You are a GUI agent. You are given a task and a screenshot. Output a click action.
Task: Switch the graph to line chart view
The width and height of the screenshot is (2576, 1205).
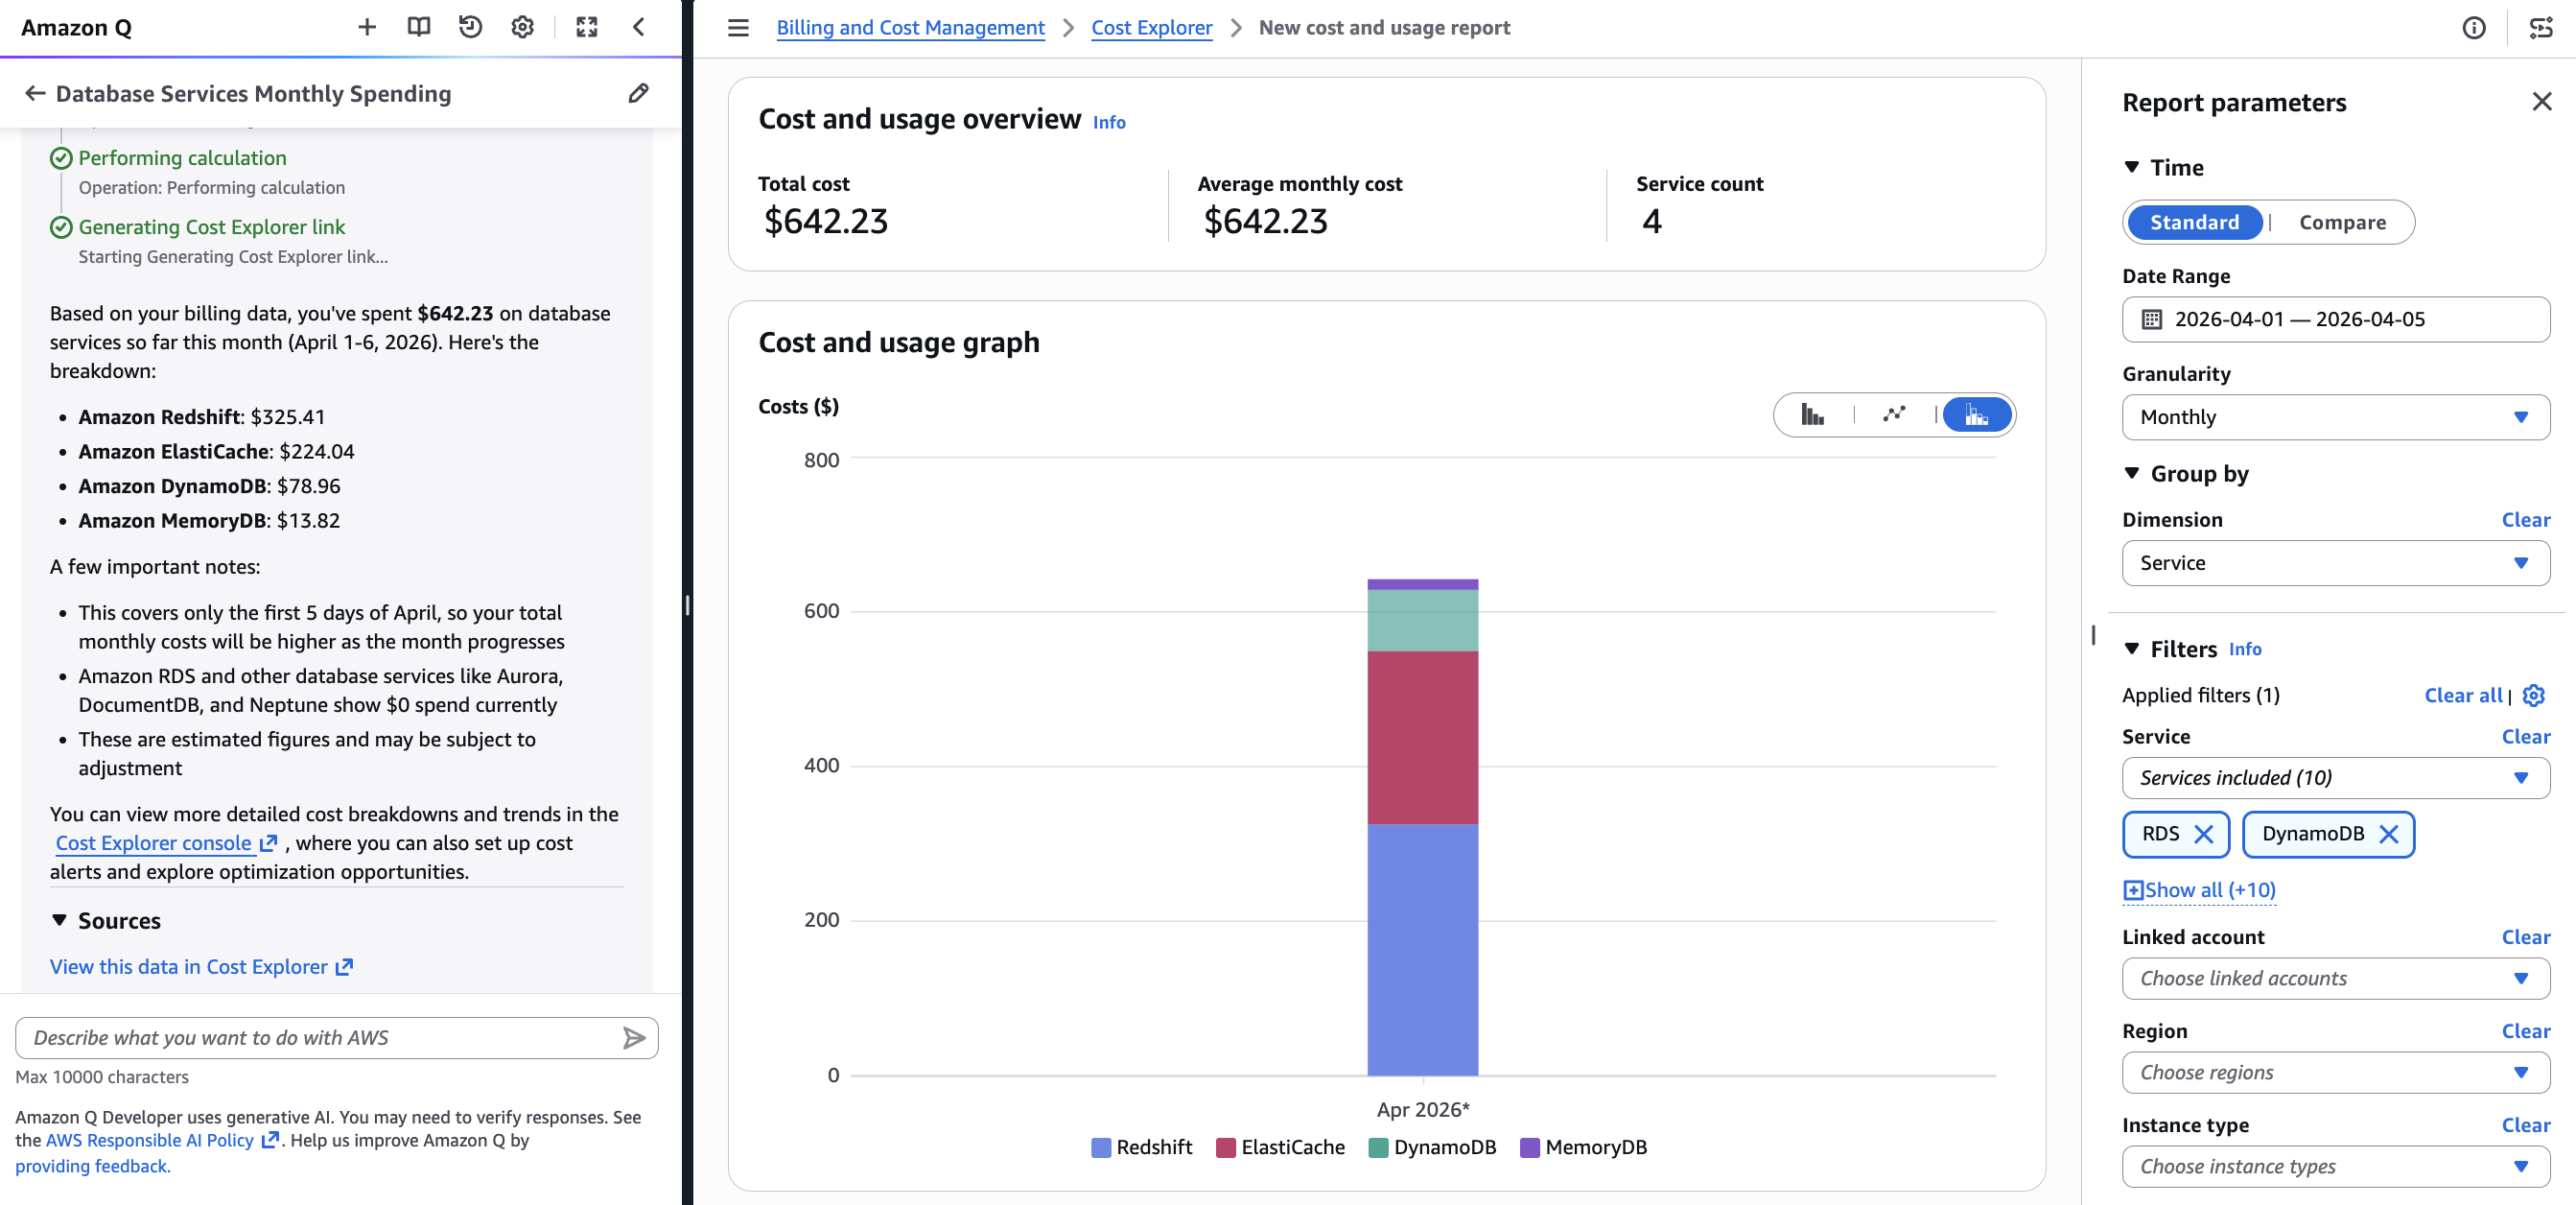click(x=1894, y=414)
